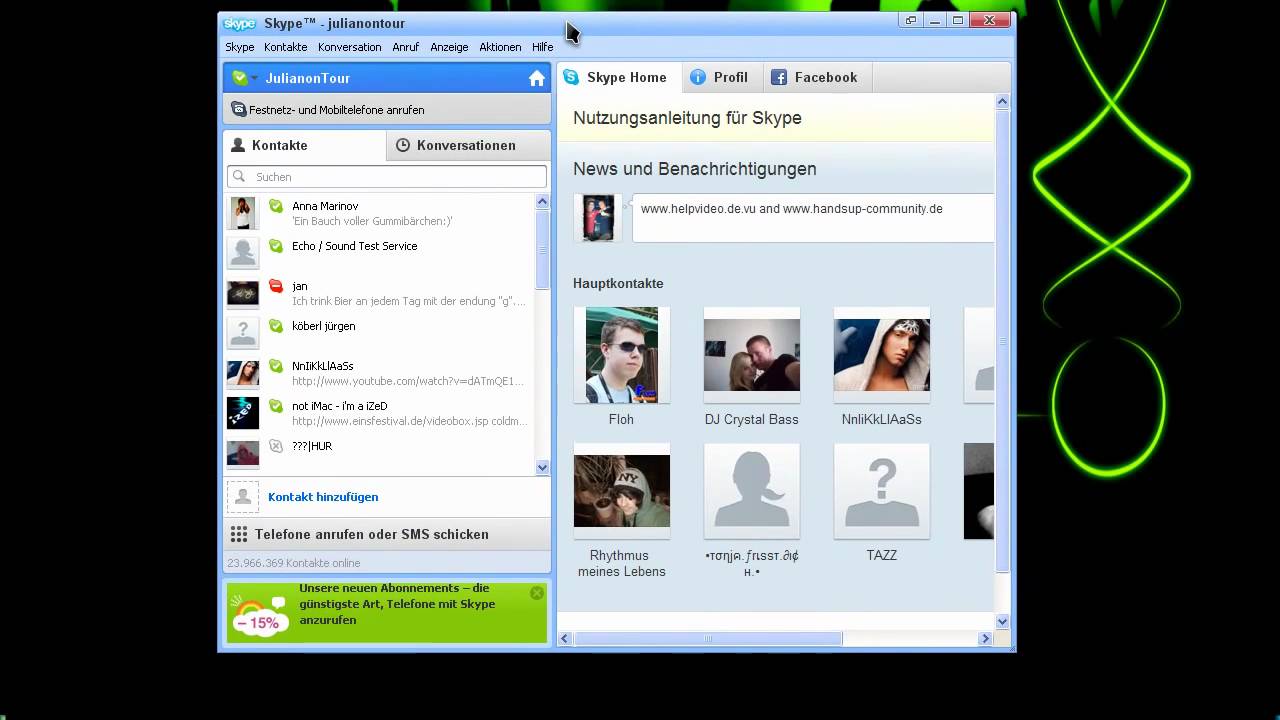
Task: Click the home pane scroll down arrow
Action: coord(1002,621)
